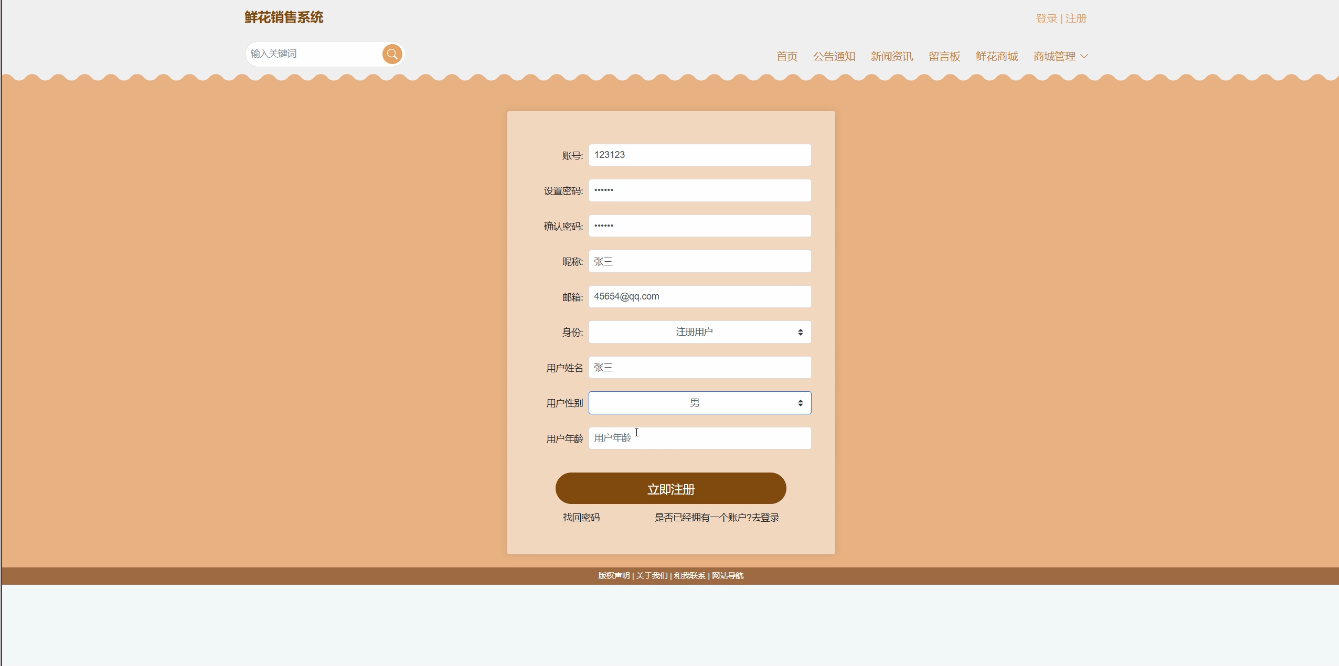Click the 用户姓名 input field
Image resolution: width=1339 pixels, height=666 pixels.
[700, 368]
